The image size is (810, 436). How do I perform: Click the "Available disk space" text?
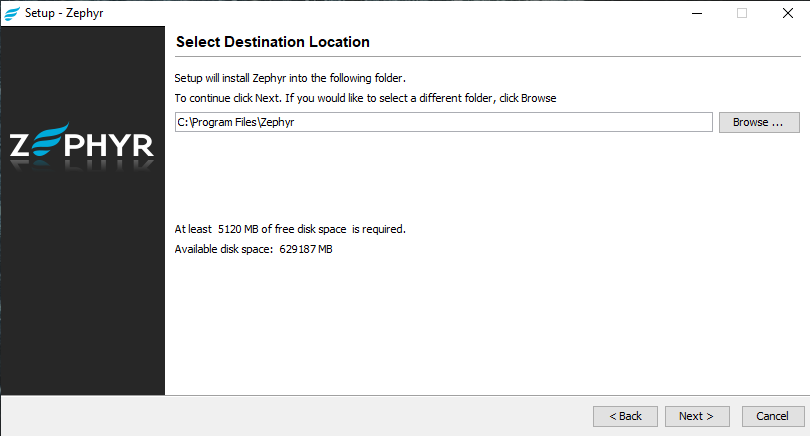pos(253,249)
